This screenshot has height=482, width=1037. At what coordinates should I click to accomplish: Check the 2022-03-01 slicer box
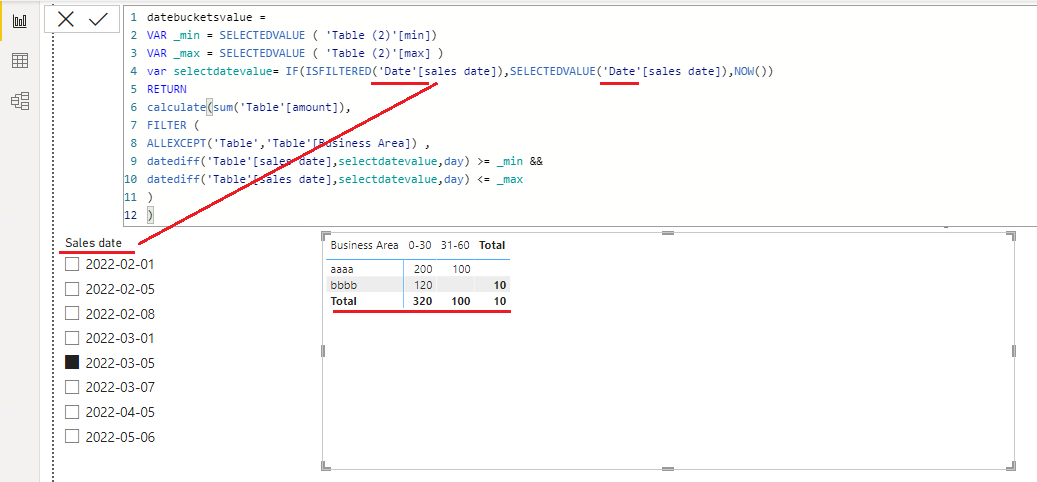pos(72,338)
